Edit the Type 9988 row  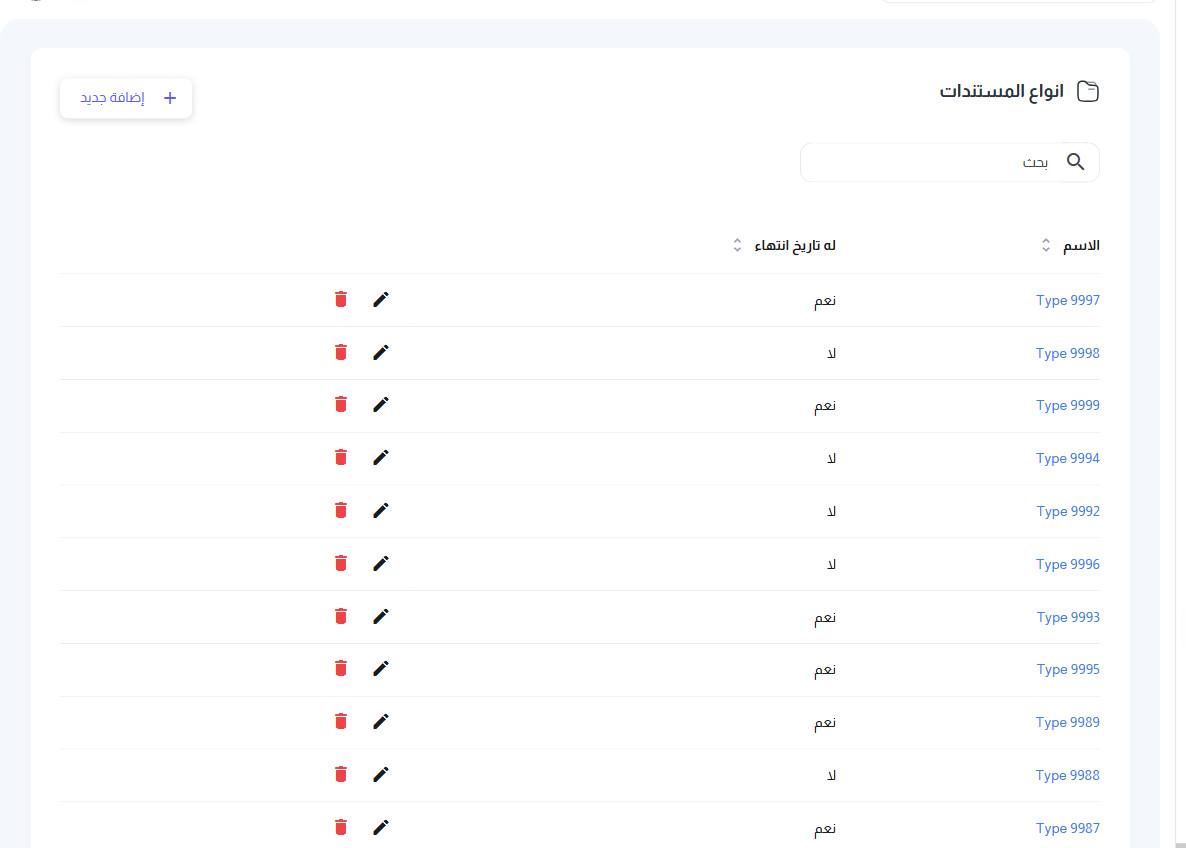tap(380, 775)
